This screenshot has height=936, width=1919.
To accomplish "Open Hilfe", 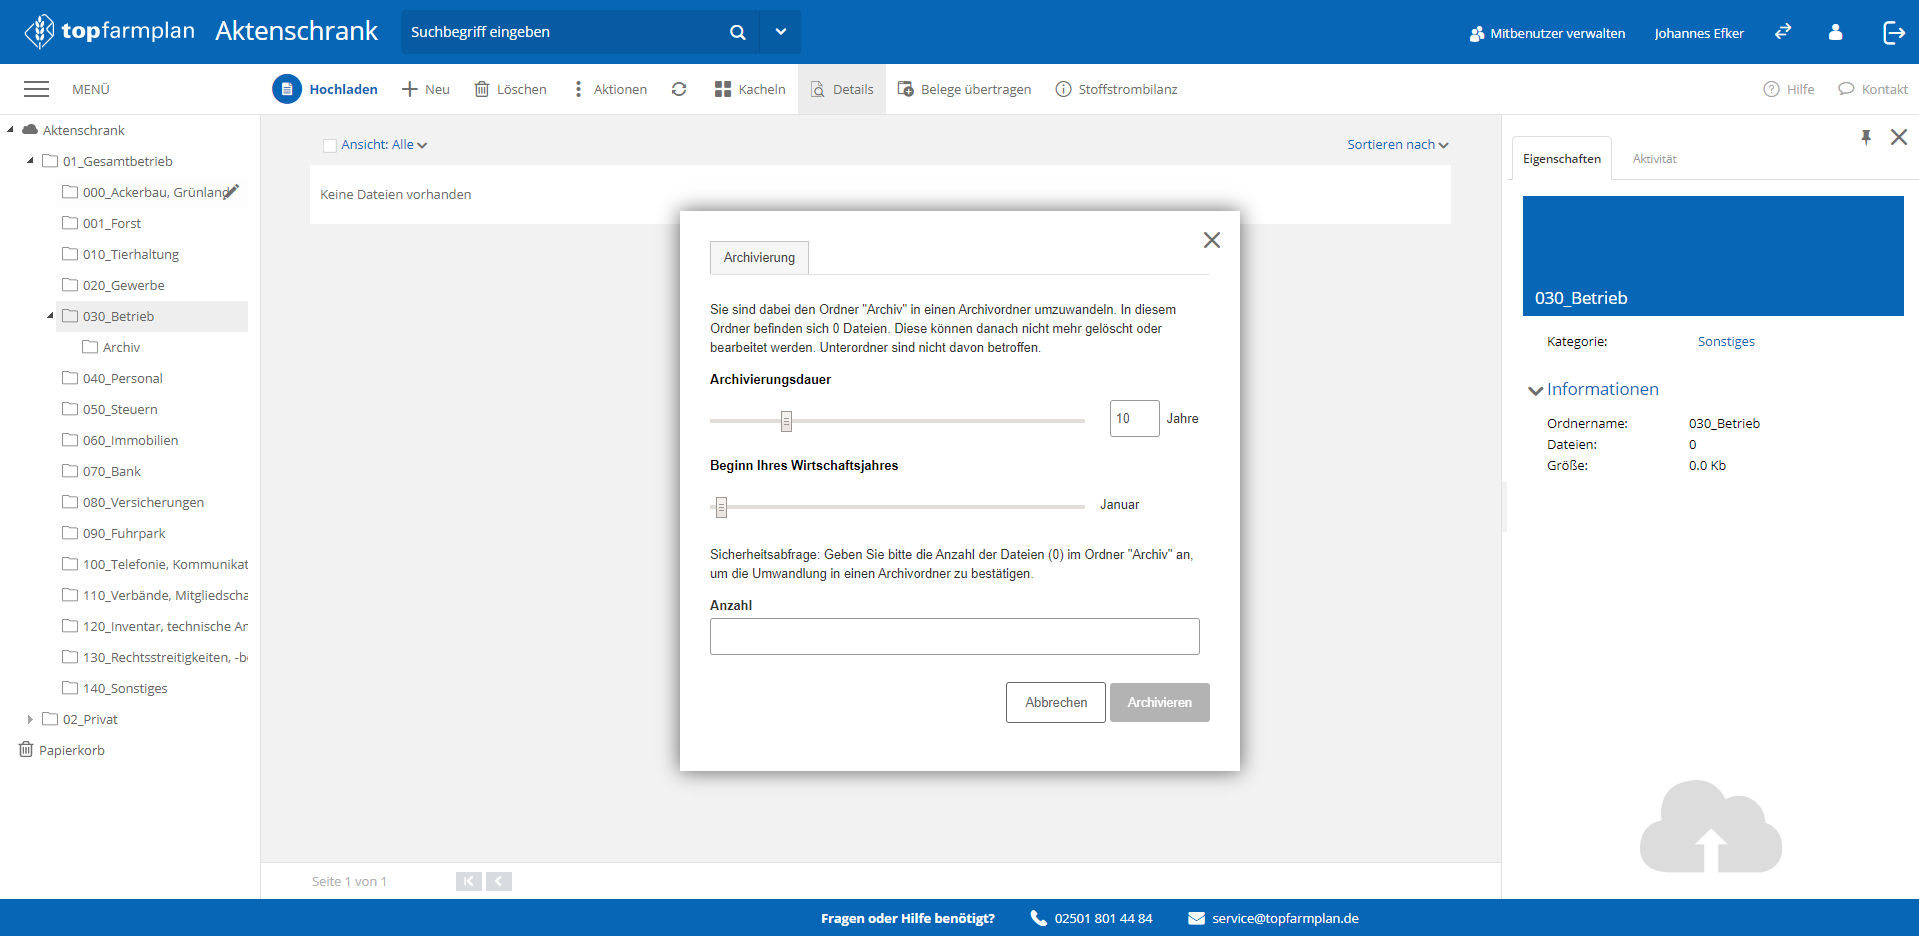I will 1789,89.
